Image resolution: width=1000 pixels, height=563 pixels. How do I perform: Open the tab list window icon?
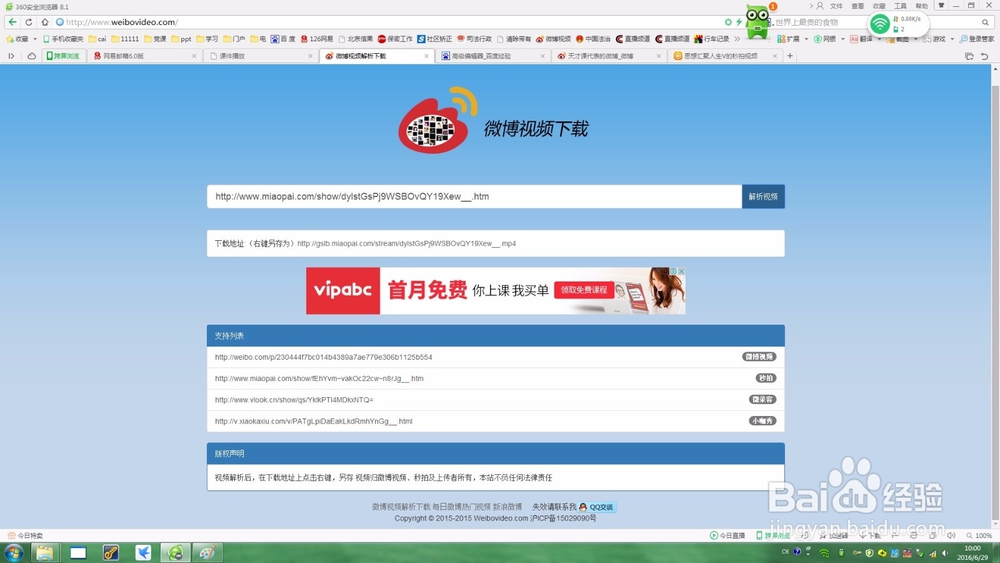point(969,56)
